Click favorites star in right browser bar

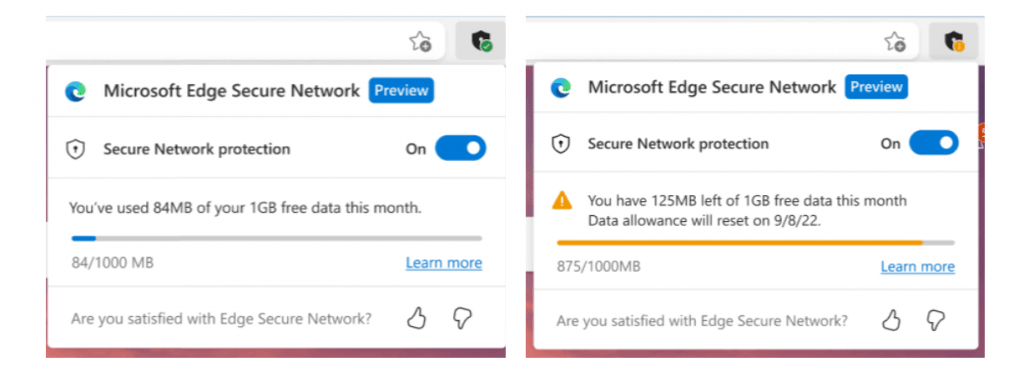895,42
